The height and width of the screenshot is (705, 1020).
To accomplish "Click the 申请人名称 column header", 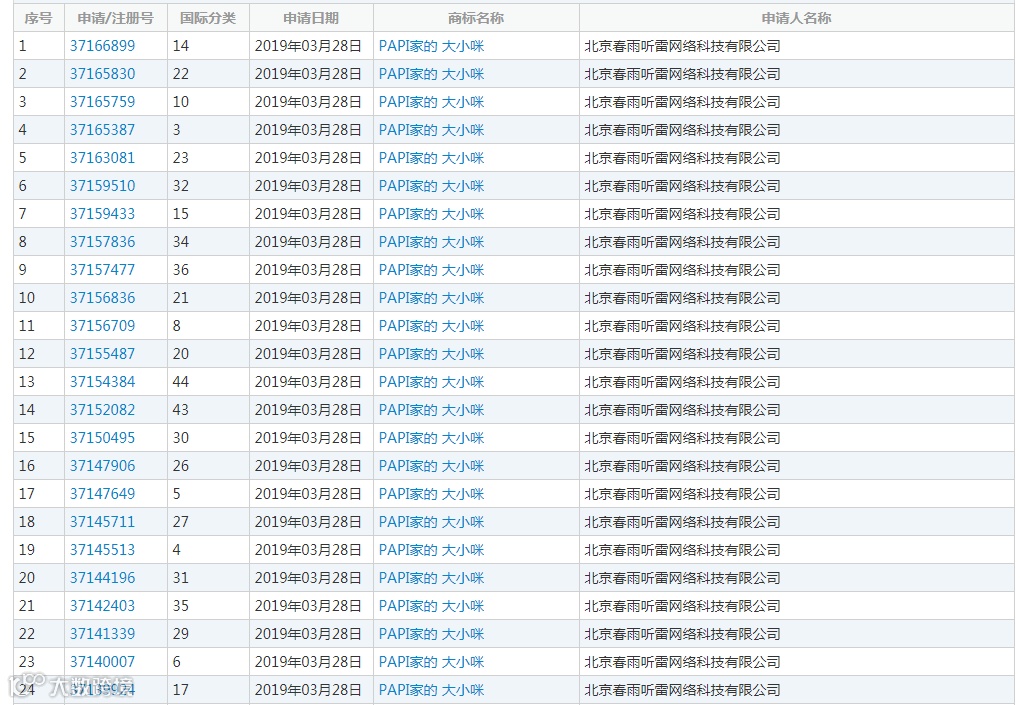I will (x=797, y=18).
